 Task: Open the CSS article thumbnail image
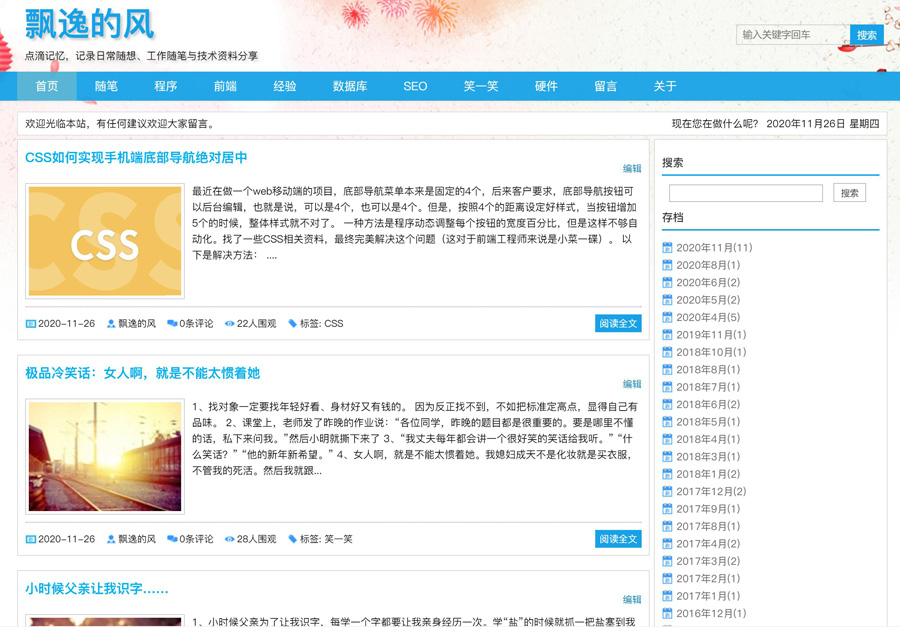coord(105,241)
